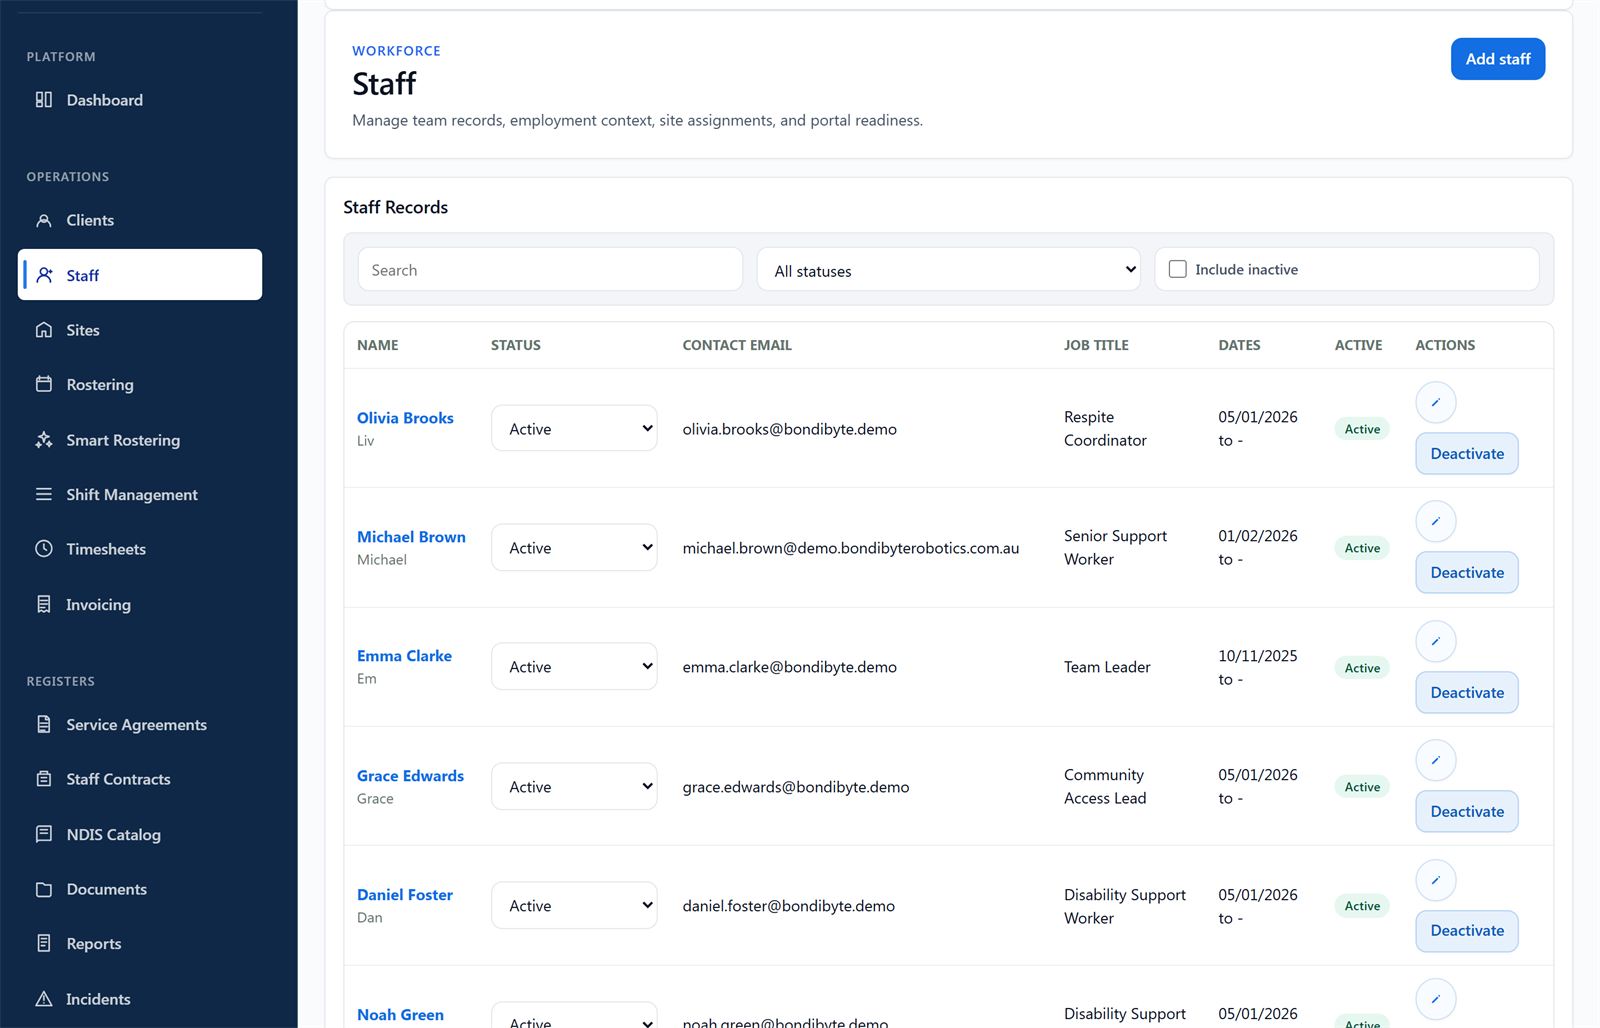Click the Shift Management list icon
This screenshot has width=1600, height=1028.
(44, 494)
